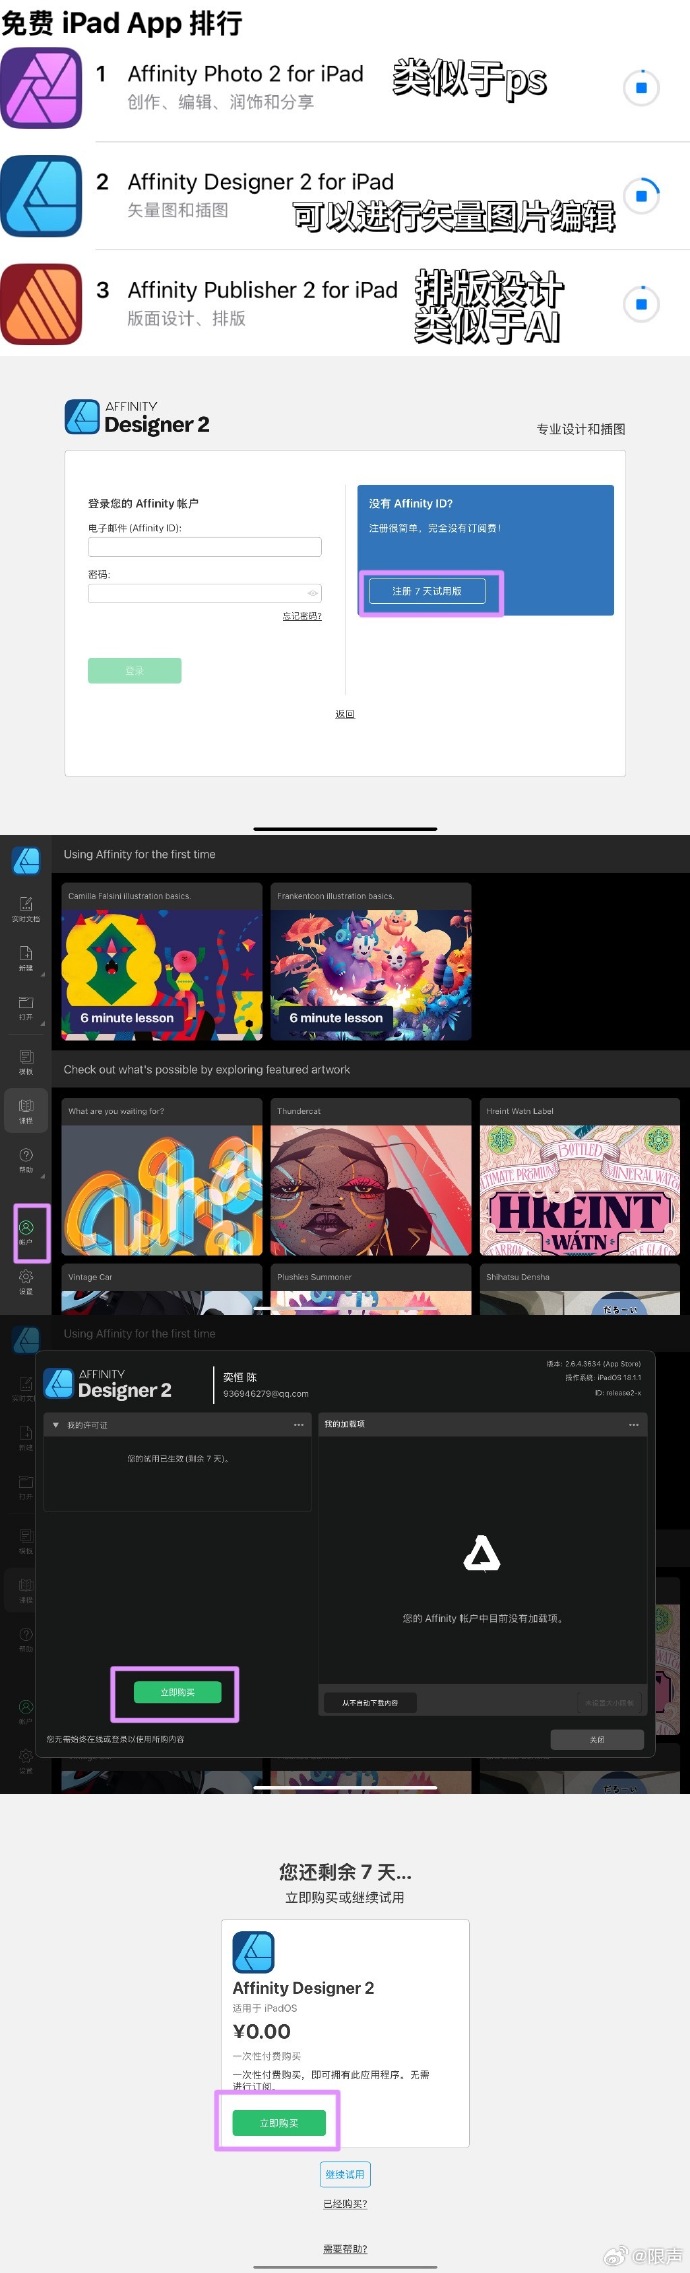Open Camilla Falsini illustration basics lesson
Viewport: 690px width, 2273px height.
point(162,962)
